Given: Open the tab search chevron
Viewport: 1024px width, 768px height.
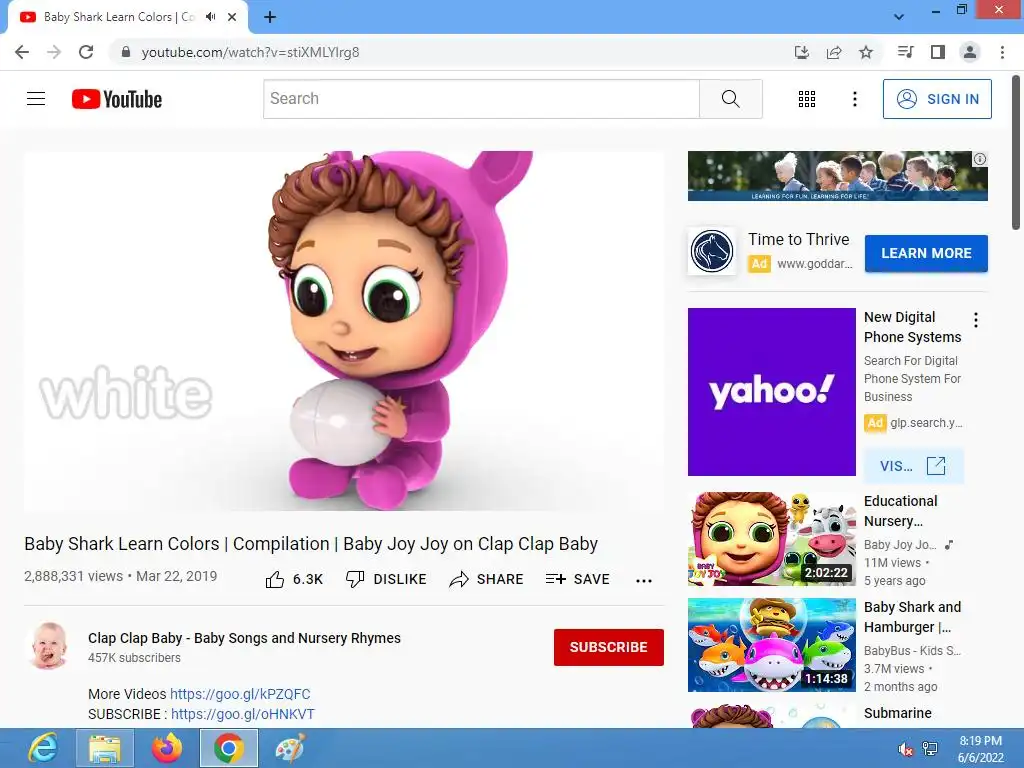Looking at the screenshot, I should (x=899, y=17).
